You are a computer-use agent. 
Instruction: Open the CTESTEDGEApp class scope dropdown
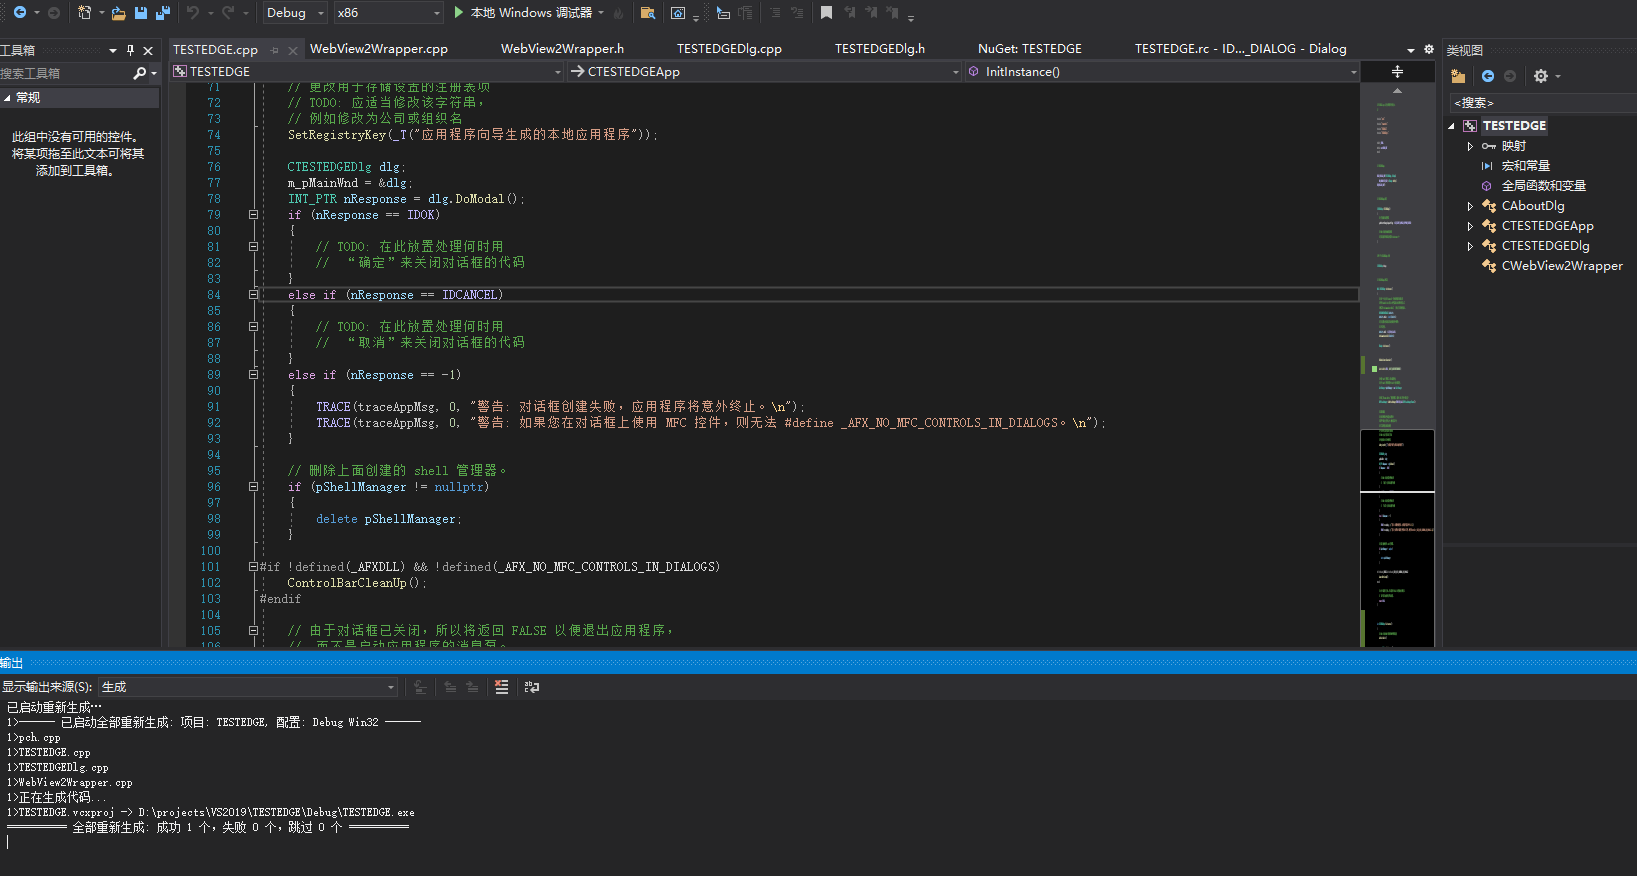pyautogui.click(x=765, y=71)
